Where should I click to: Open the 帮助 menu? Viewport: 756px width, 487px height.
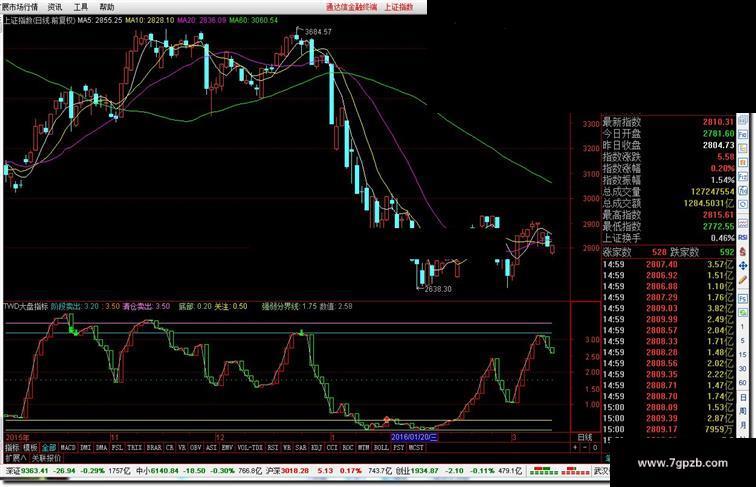tap(107, 7)
